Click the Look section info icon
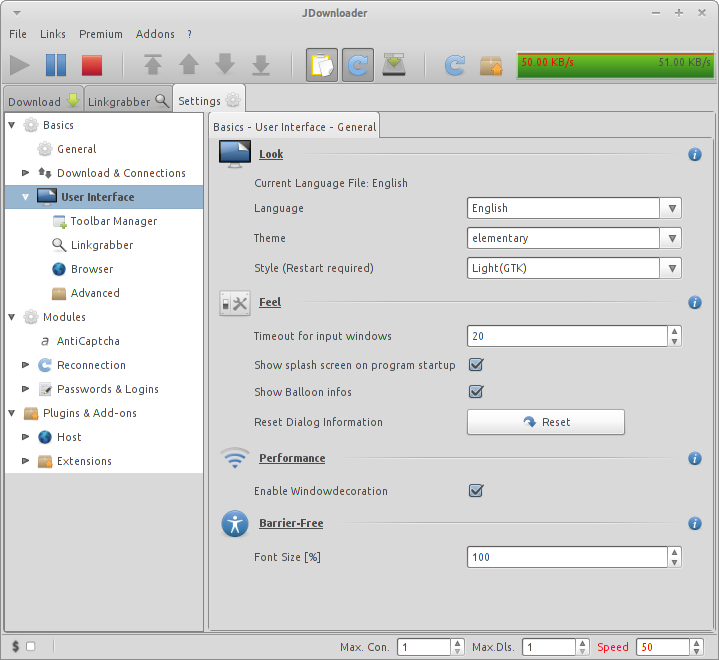719x660 pixels. coord(695,155)
